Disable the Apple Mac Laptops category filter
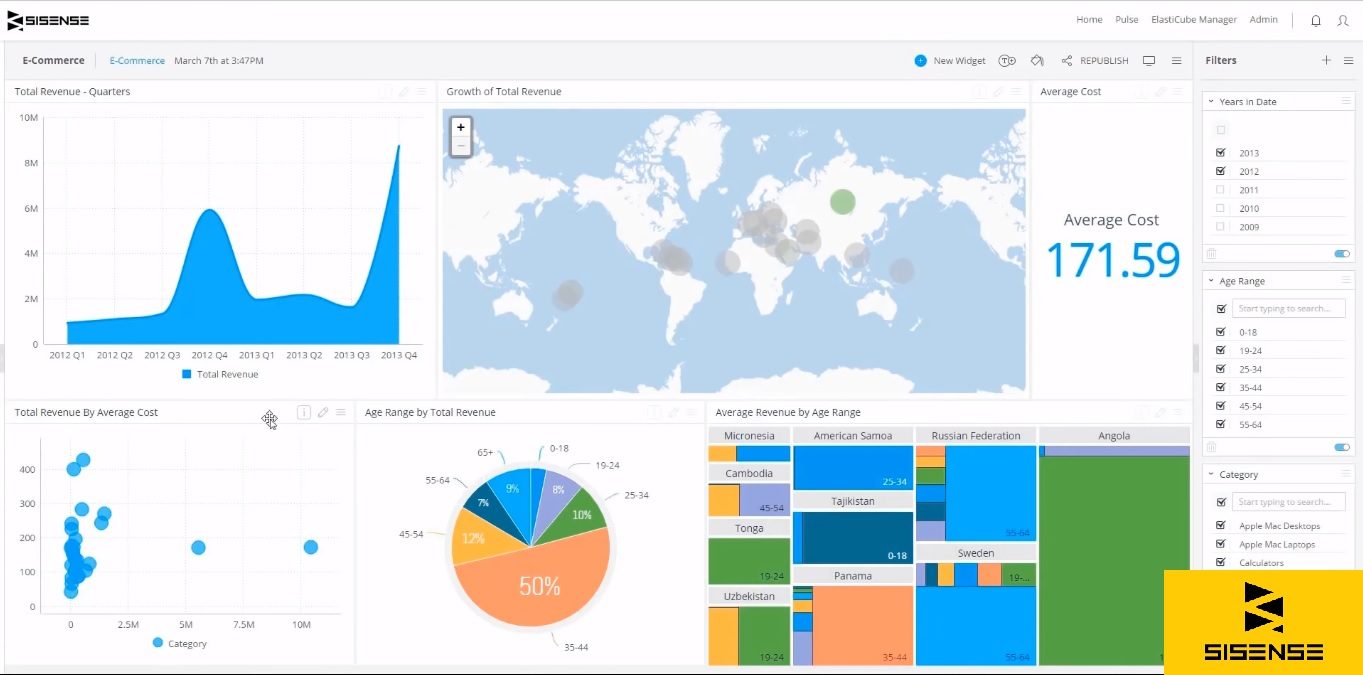The height and width of the screenshot is (675, 1363). coord(1220,544)
